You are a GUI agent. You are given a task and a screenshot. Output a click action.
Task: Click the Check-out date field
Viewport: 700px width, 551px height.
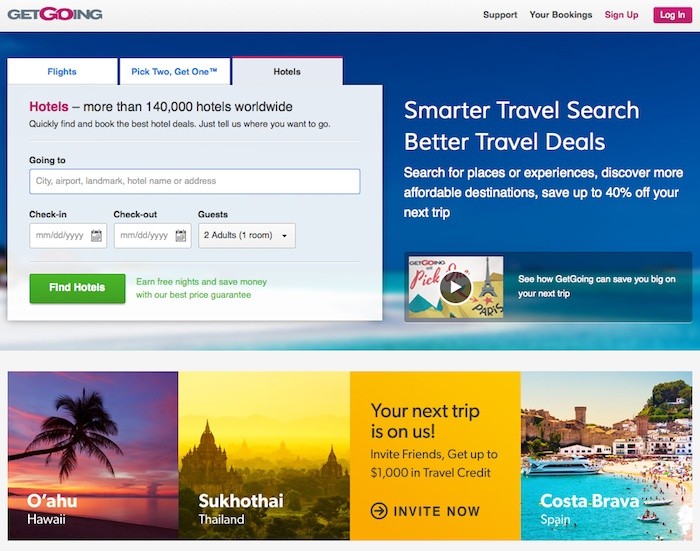pyautogui.click(x=152, y=235)
